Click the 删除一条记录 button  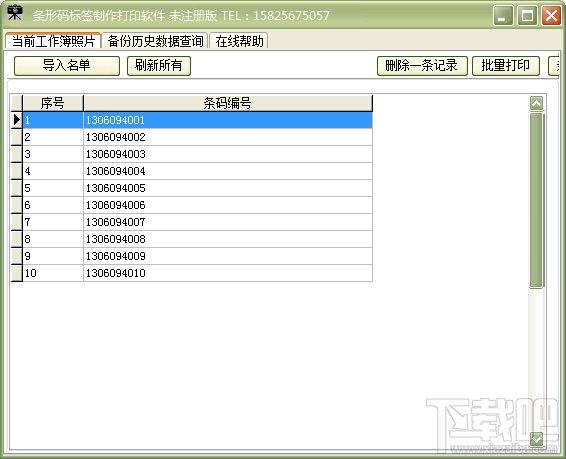422,66
